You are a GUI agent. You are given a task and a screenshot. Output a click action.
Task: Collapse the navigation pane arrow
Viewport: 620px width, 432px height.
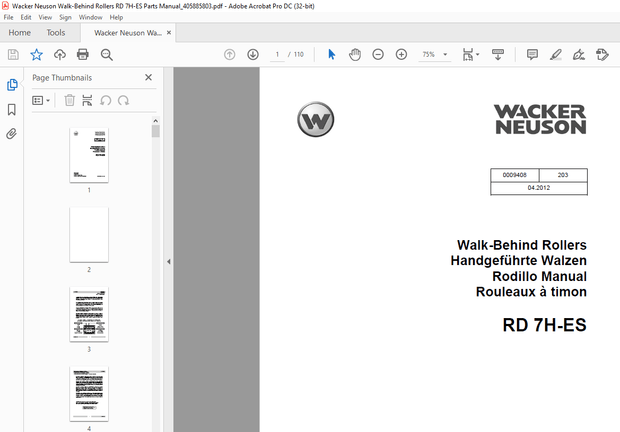click(169, 261)
